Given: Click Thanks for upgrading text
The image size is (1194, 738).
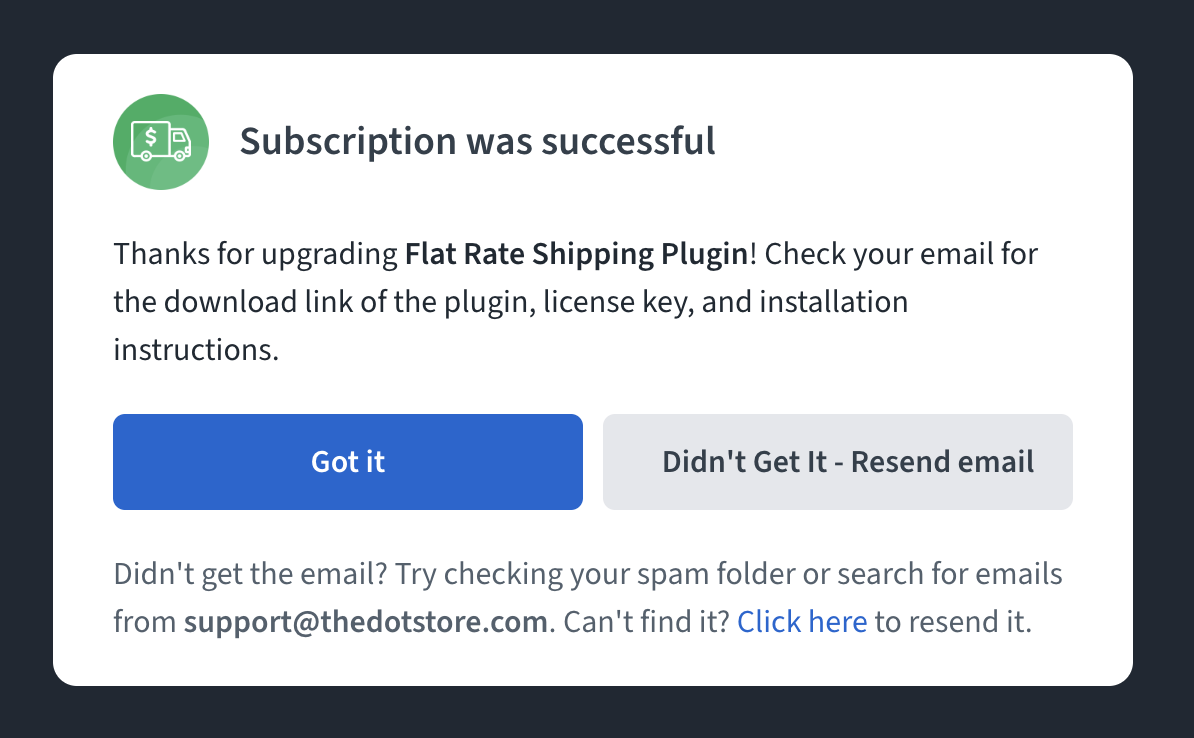Looking at the screenshot, I should click(255, 254).
